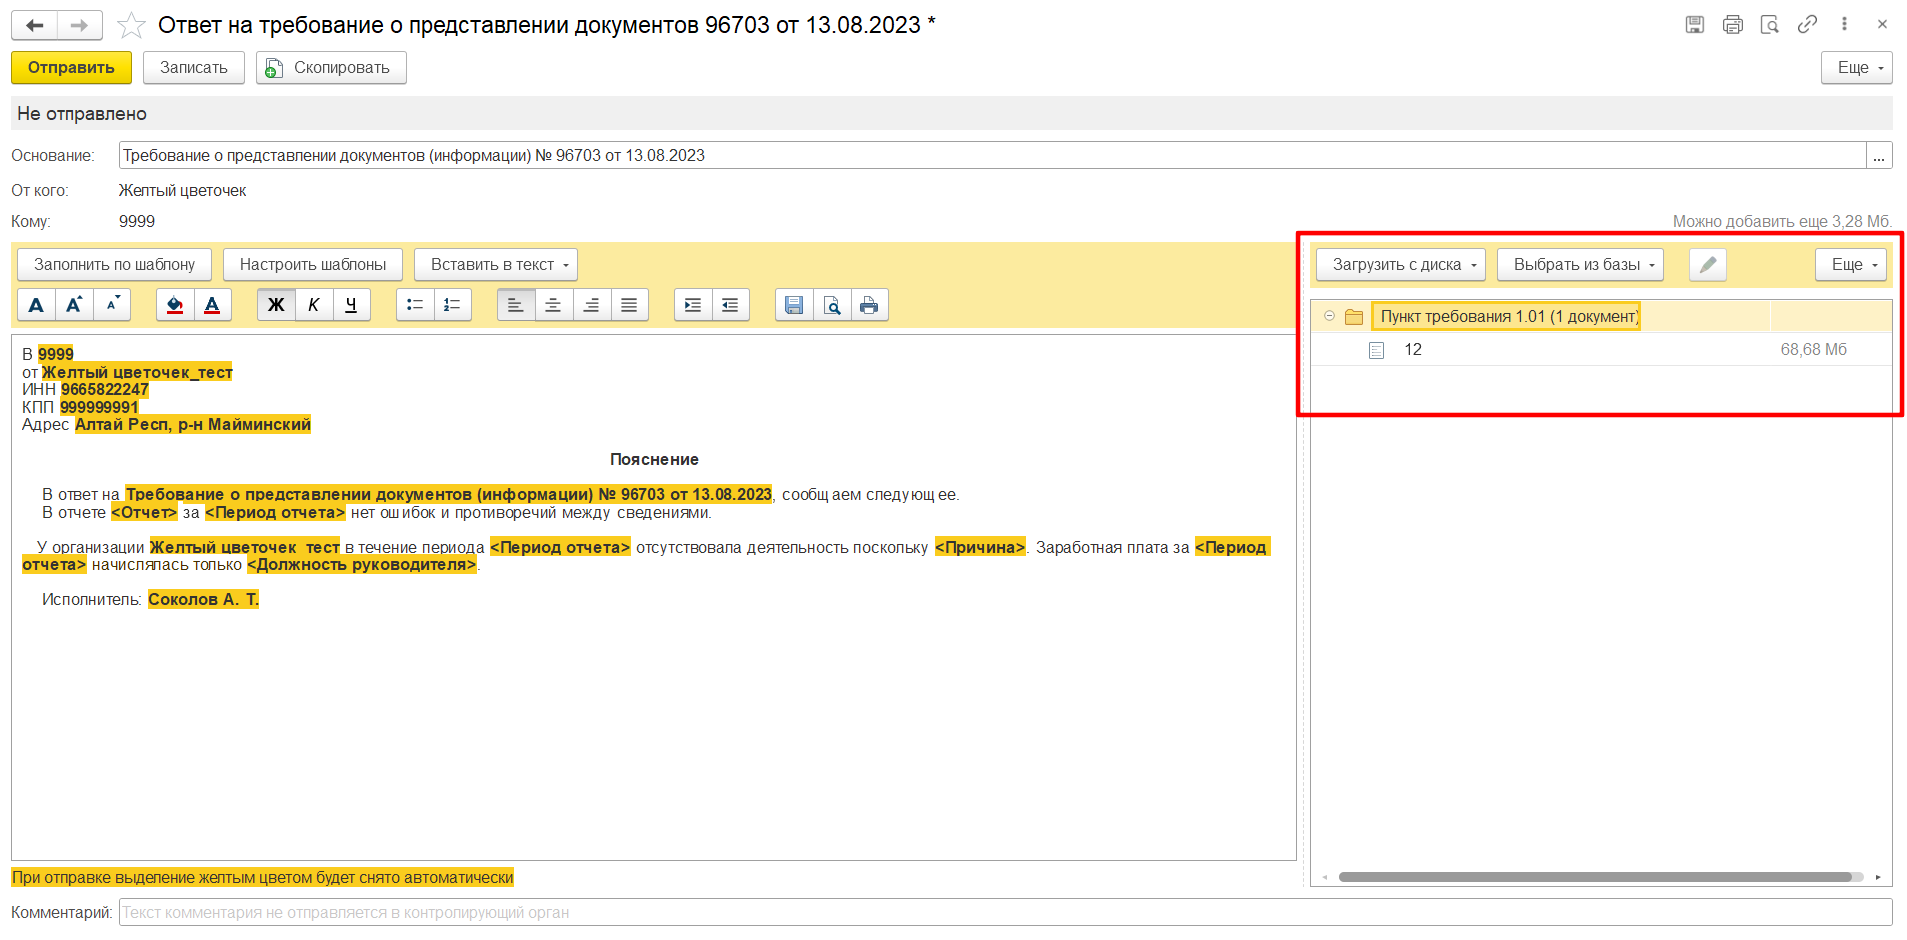
Task: Click the file size 68,68 Мб
Action: [1813, 349]
